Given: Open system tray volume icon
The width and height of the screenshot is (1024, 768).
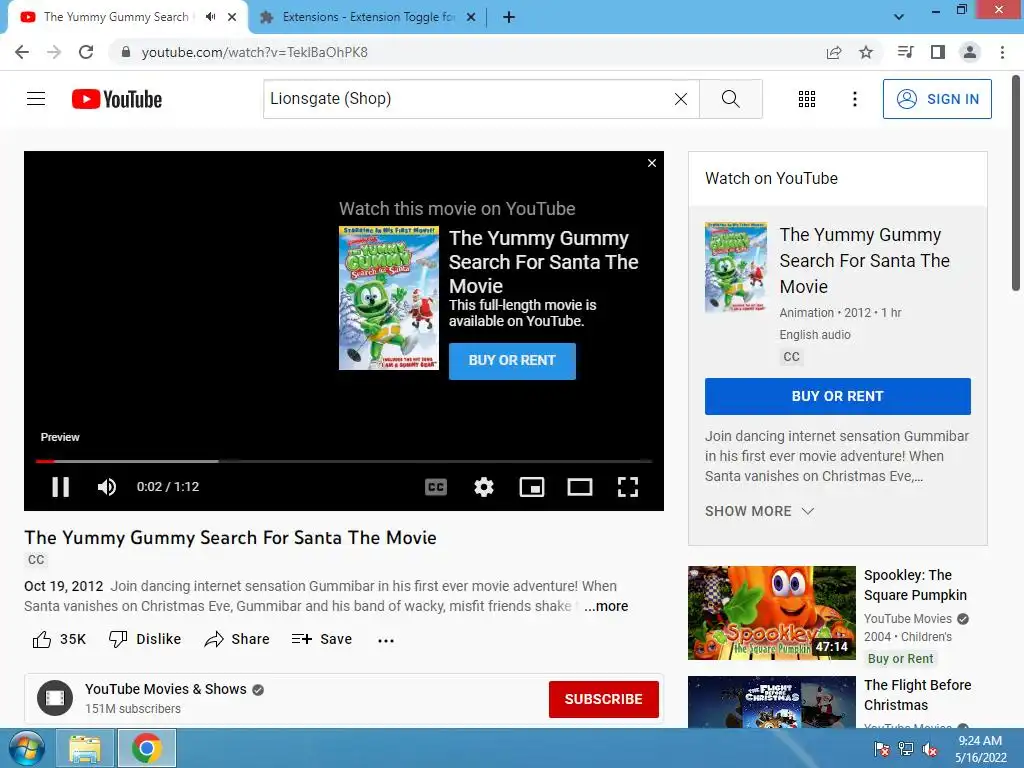Looking at the screenshot, I should click(930, 749).
